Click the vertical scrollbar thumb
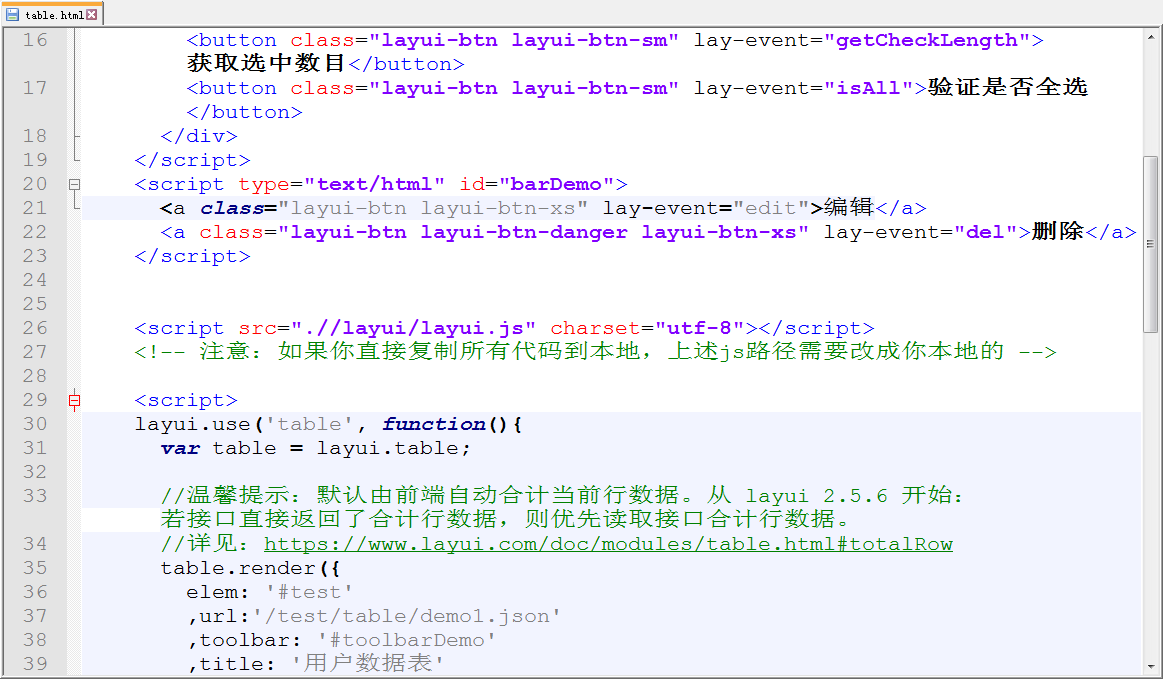 coord(1151,244)
